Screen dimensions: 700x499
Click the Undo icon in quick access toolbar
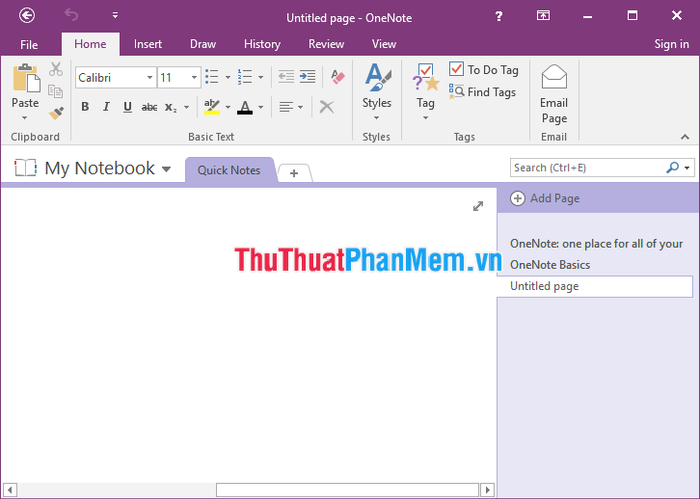[71, 15]
